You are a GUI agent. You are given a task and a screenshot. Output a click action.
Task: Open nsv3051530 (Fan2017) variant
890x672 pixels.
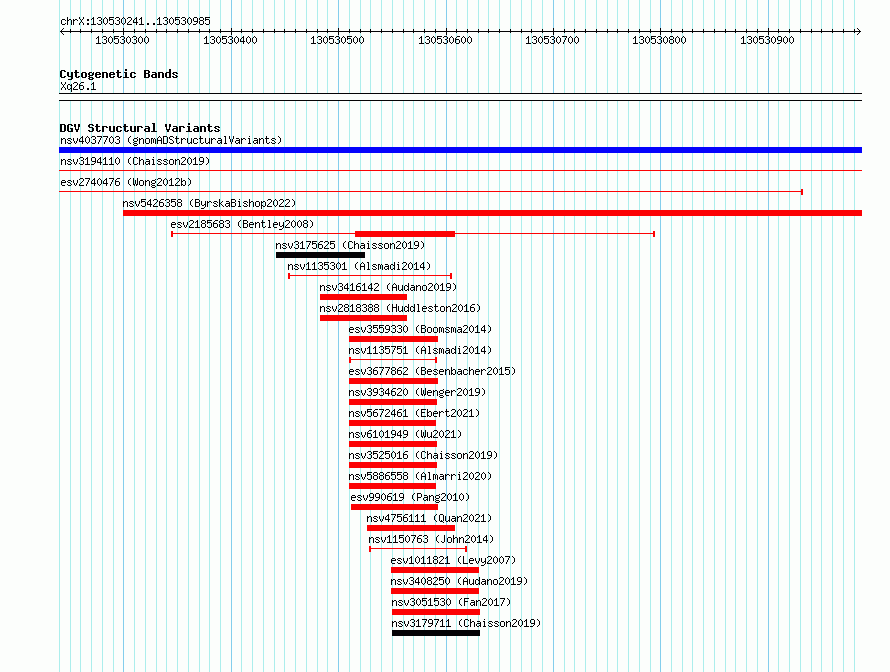451,602
